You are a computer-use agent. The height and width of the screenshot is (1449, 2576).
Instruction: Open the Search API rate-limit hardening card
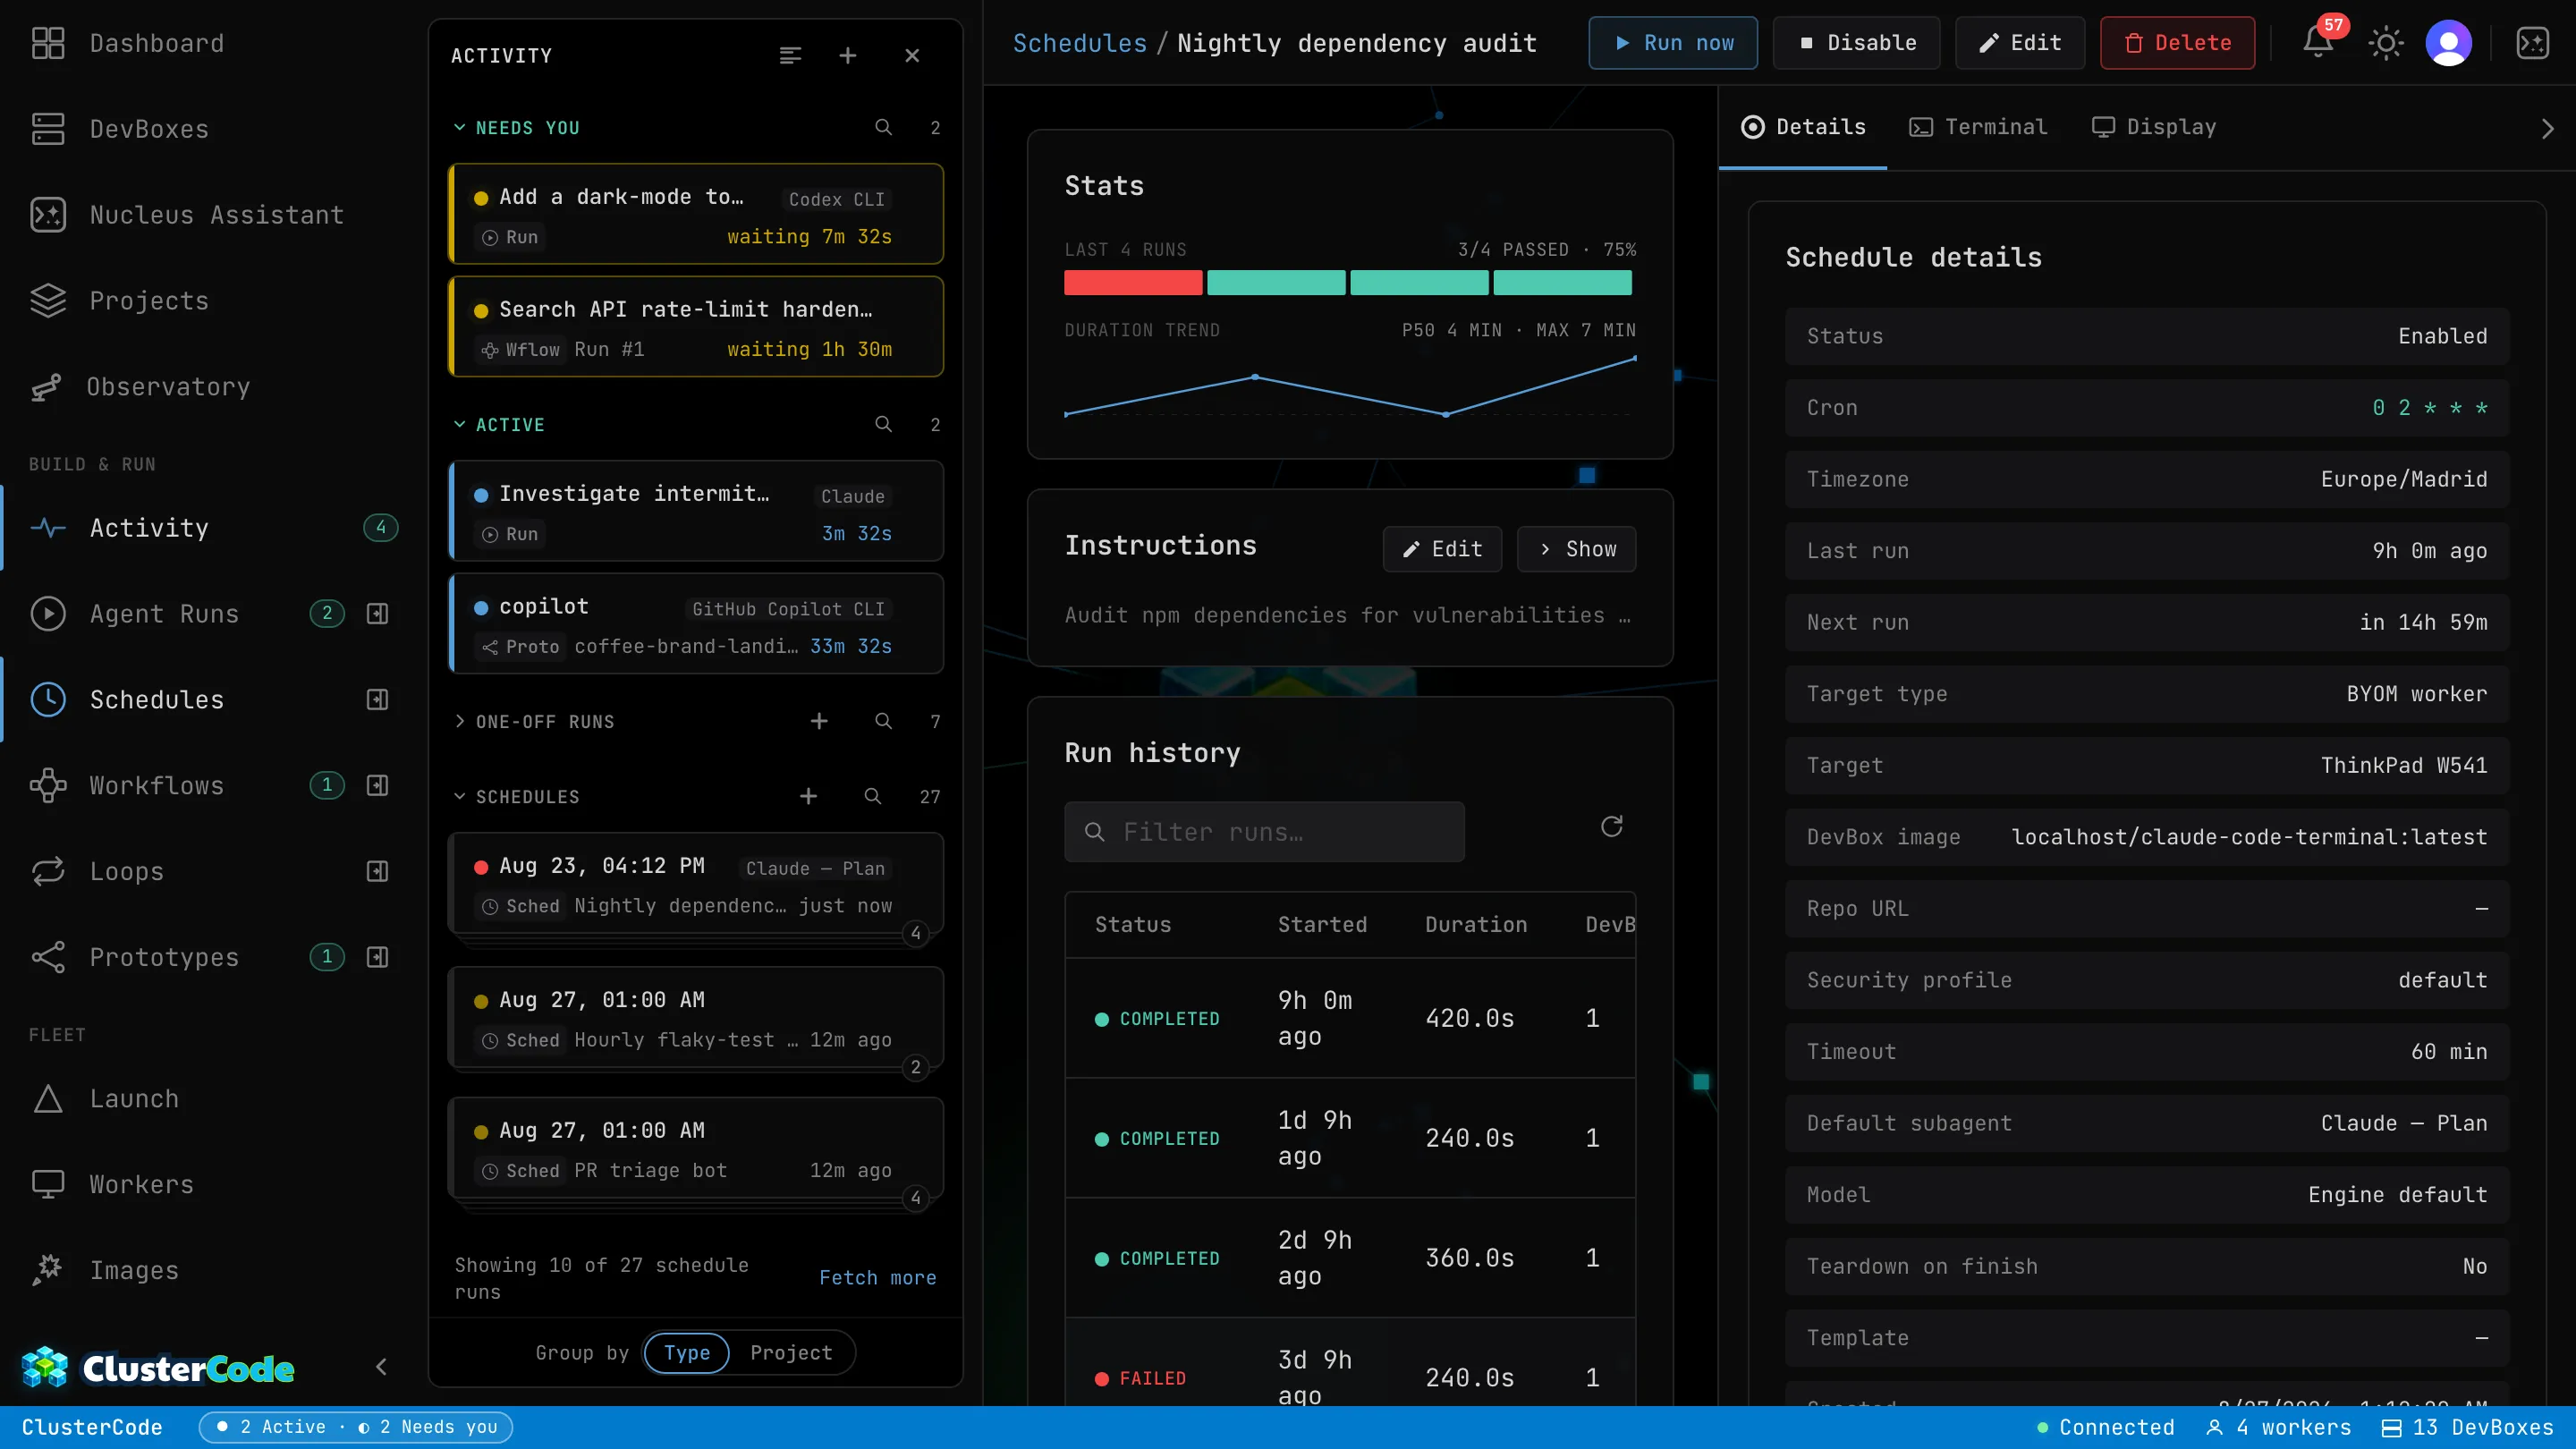coord(696,327)
